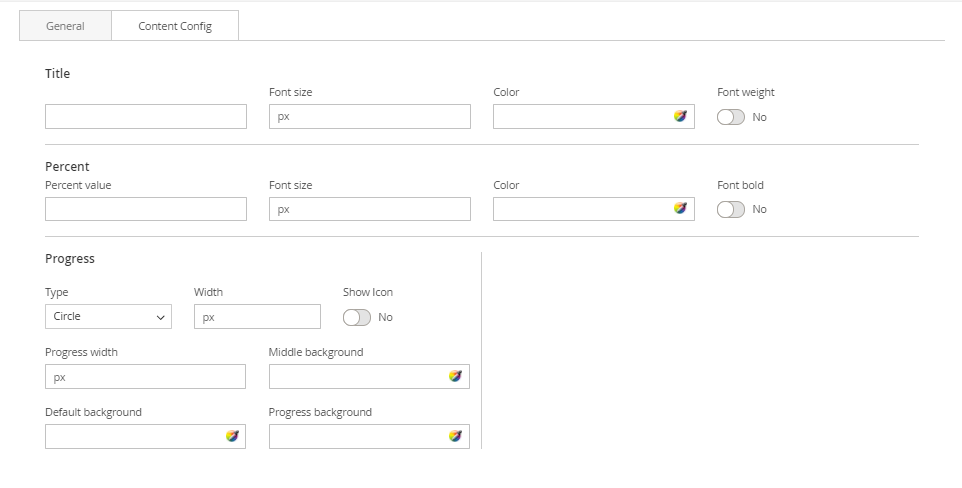
Task: Open color picker icon for Percent color
Action: (680, 209)
